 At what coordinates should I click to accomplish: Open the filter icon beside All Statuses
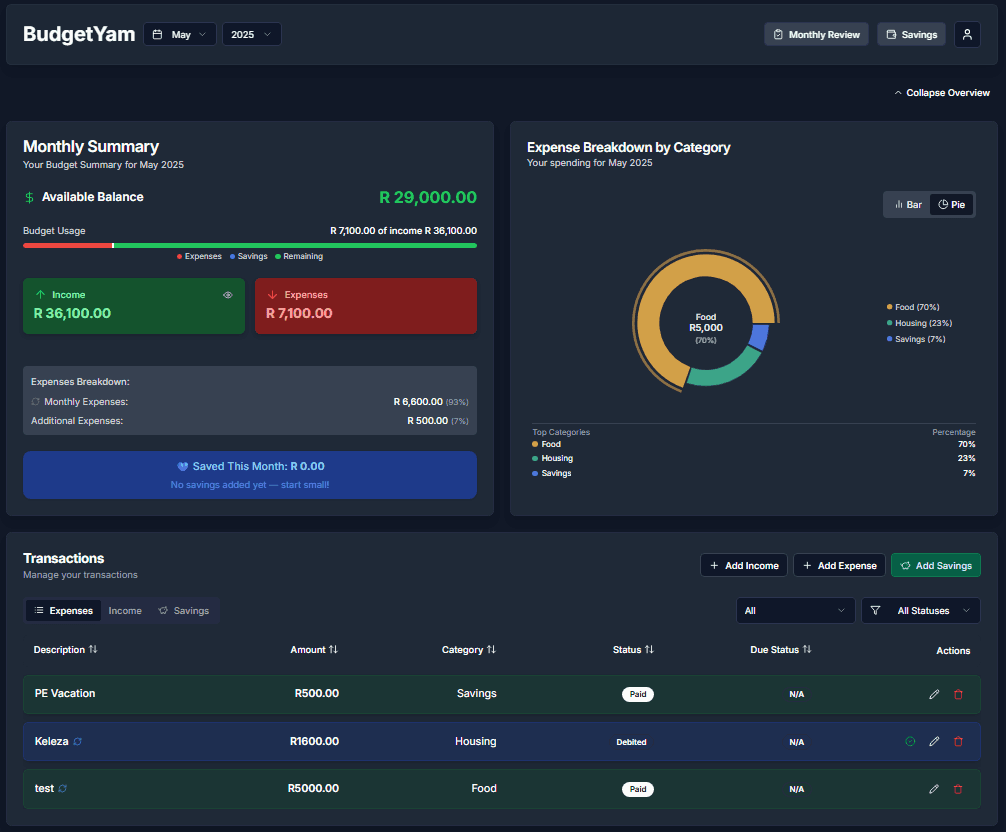(x=875, y=610)
